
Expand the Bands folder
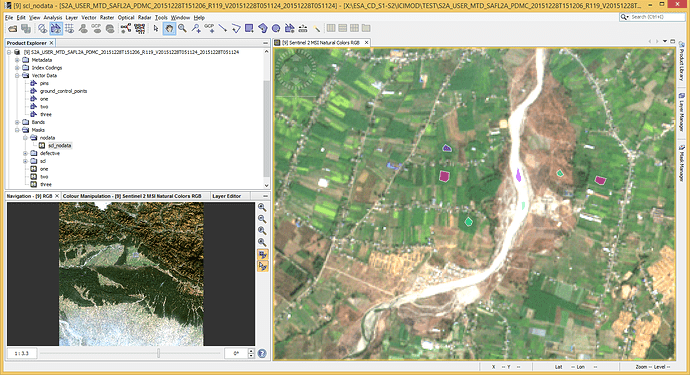(17, 122)
